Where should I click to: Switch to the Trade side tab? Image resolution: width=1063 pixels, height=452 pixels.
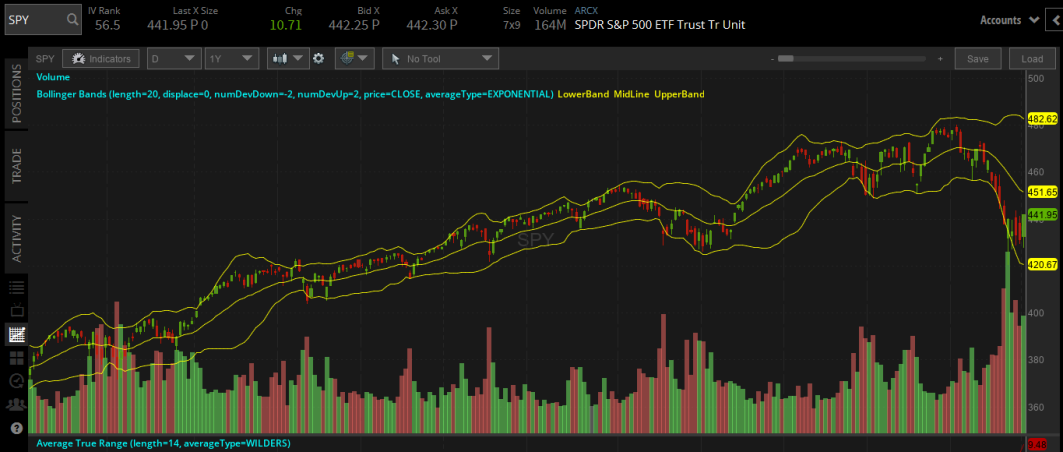[x=16, y=165]
